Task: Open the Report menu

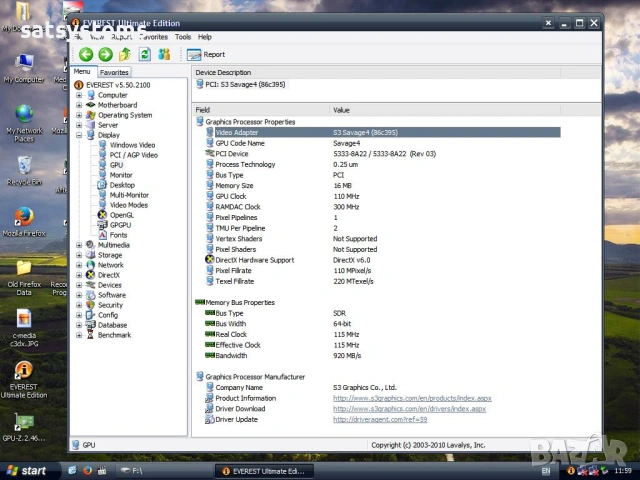Action: click(x=121, y=37)
